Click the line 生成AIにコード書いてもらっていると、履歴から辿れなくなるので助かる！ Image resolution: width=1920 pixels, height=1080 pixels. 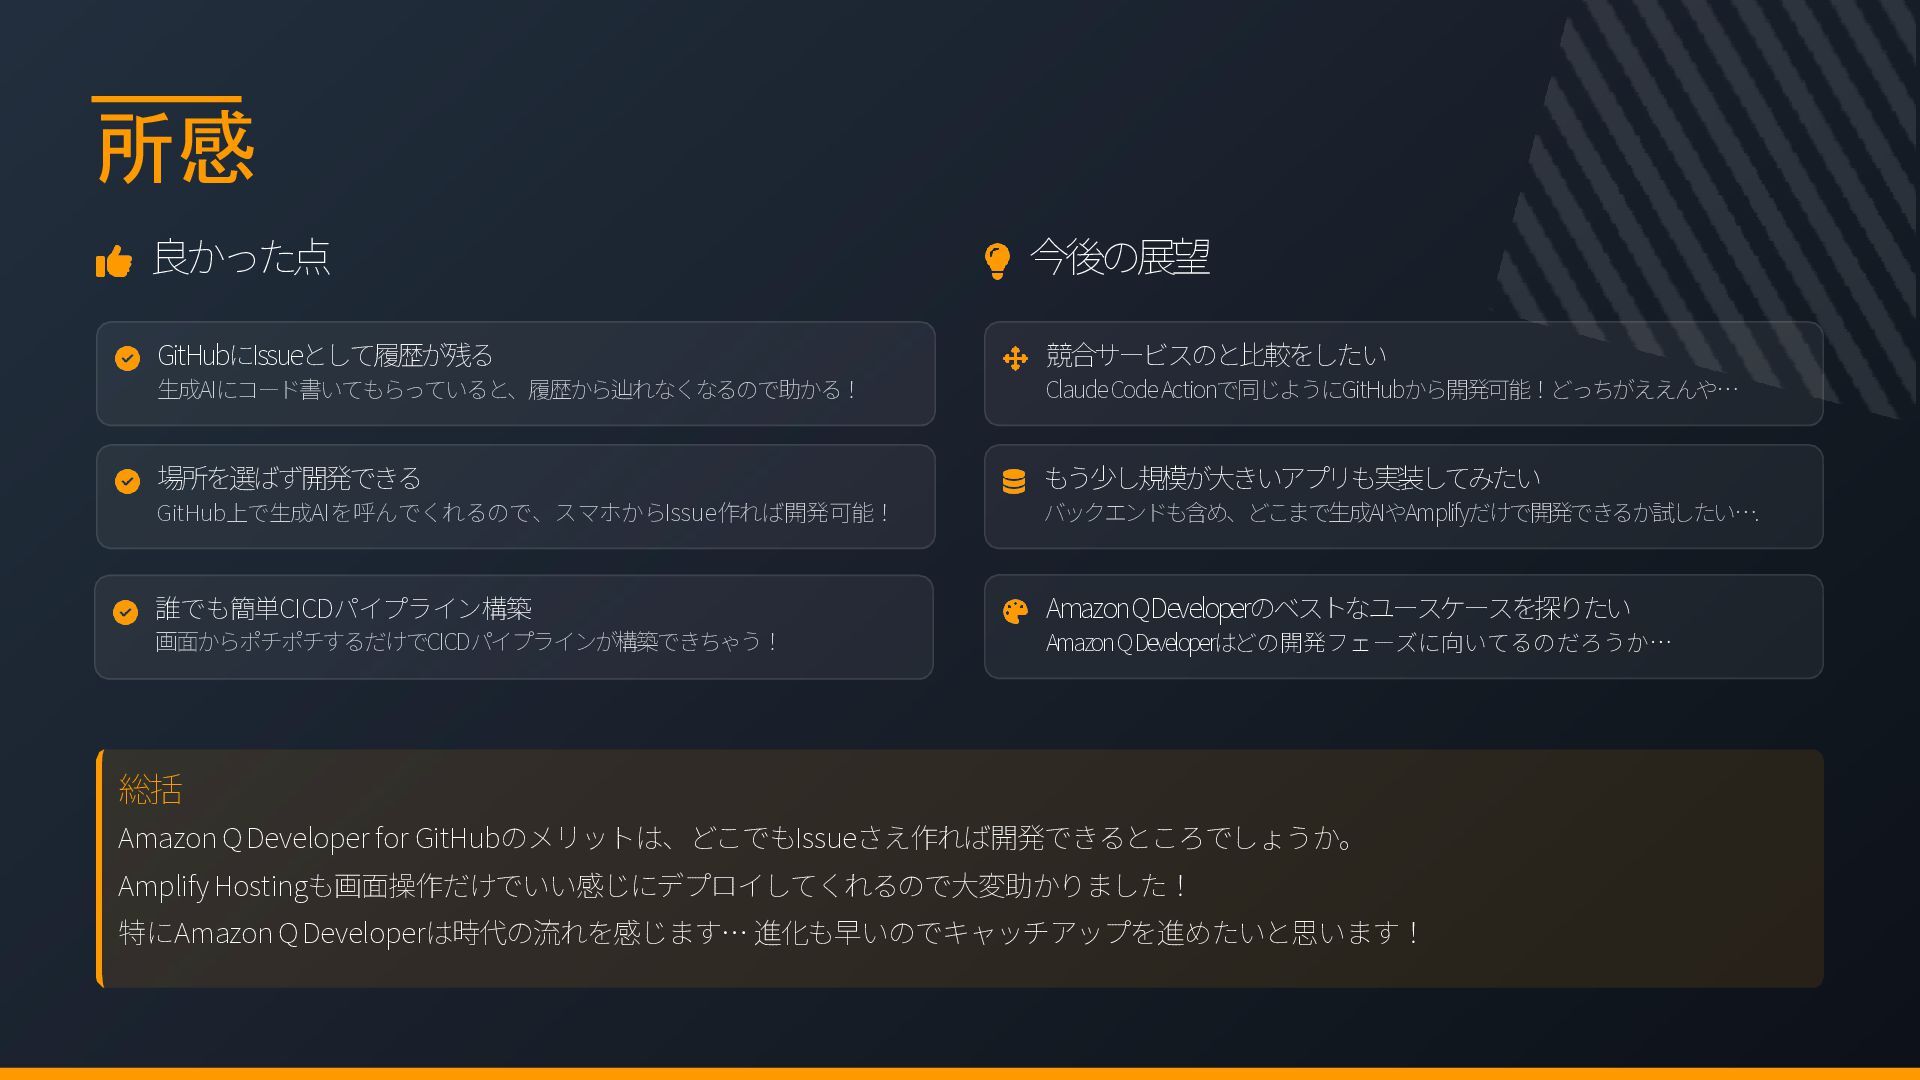point(508,389)
